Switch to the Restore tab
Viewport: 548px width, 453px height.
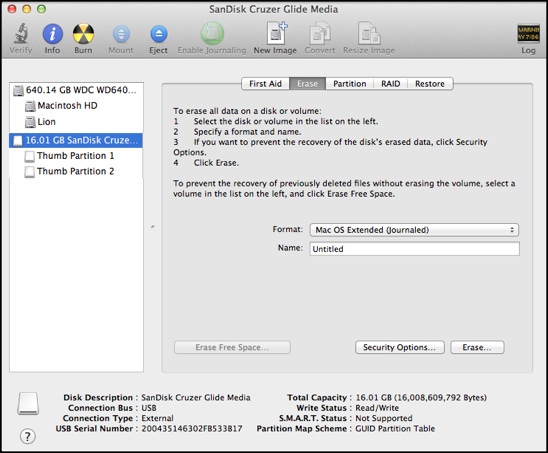430,84
